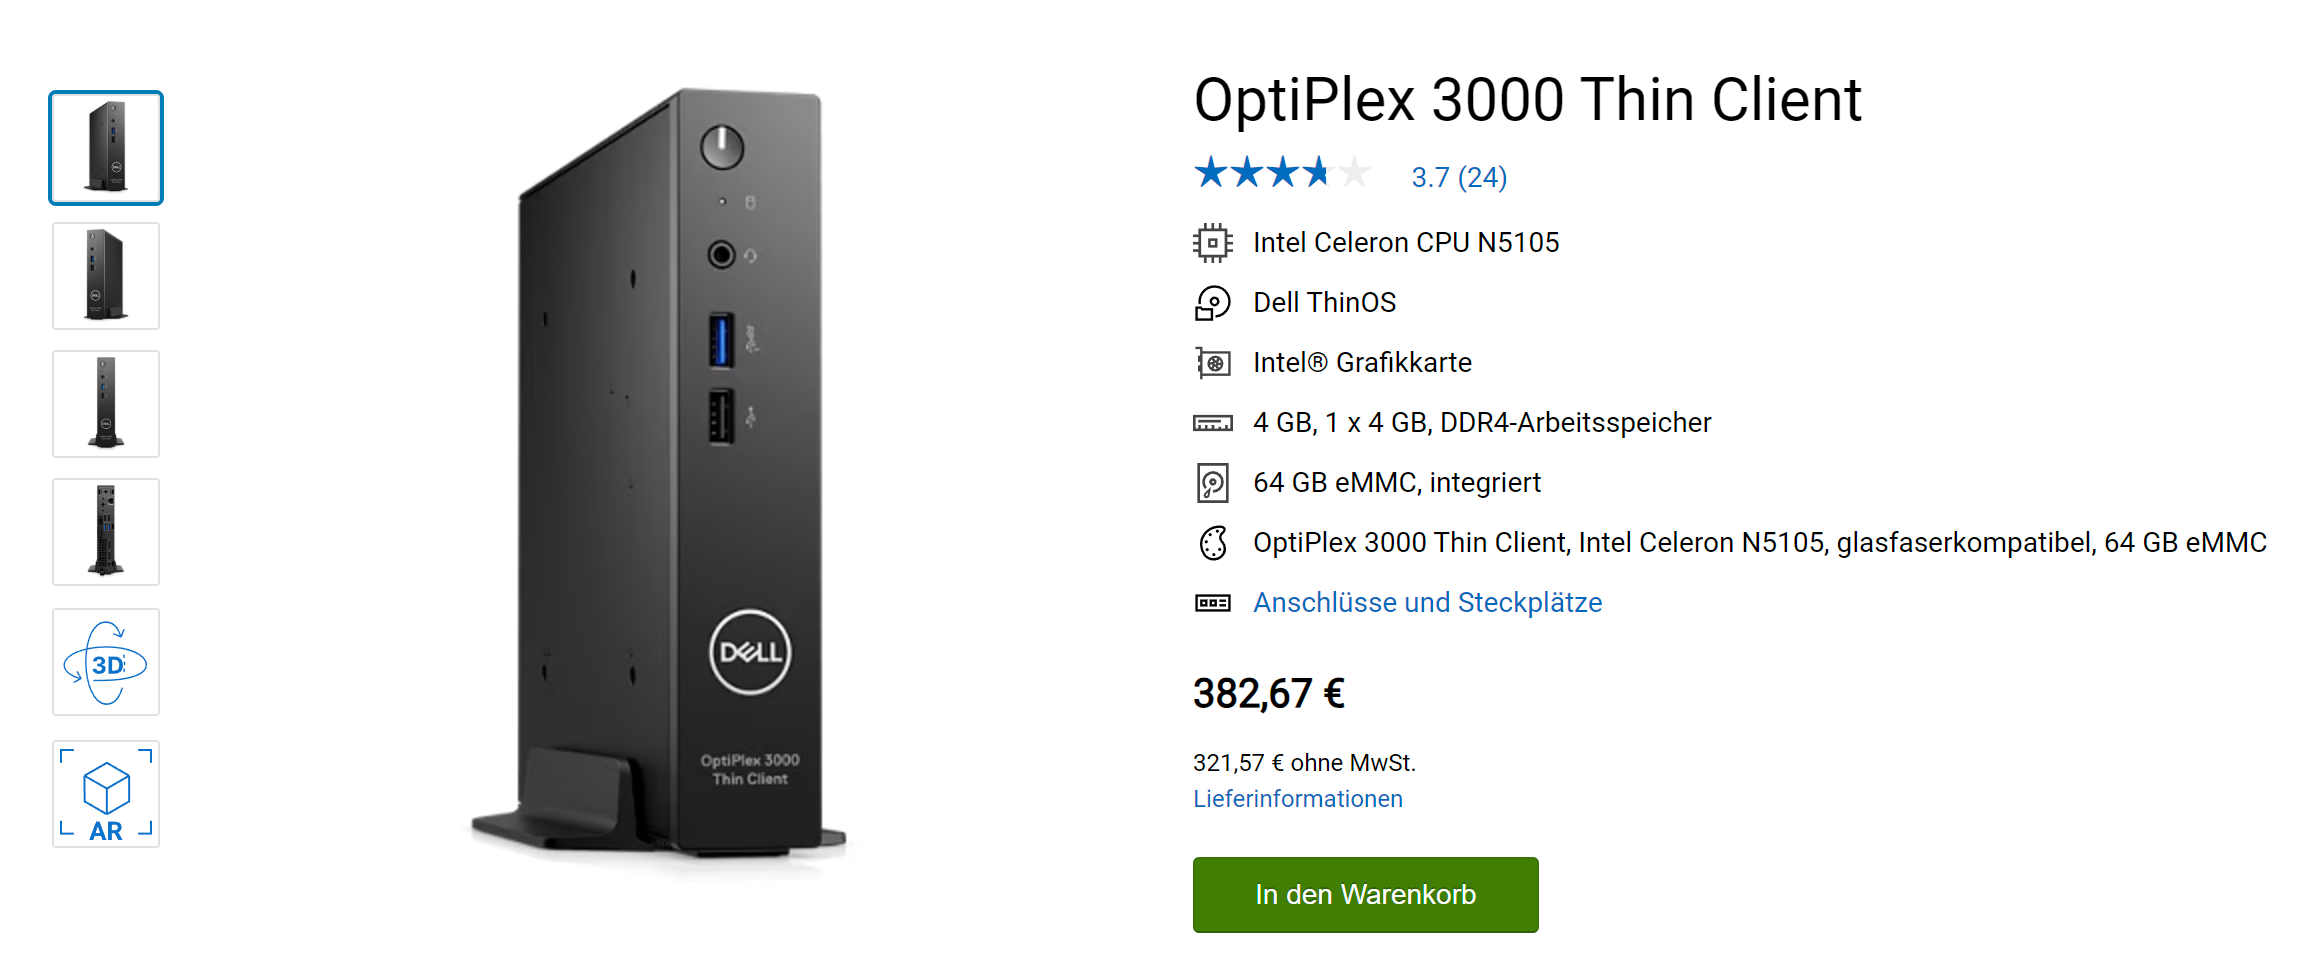Select the fourth rear-ports thumbnail
This screenshot has width=2312, height=975.
click(106, 532)
